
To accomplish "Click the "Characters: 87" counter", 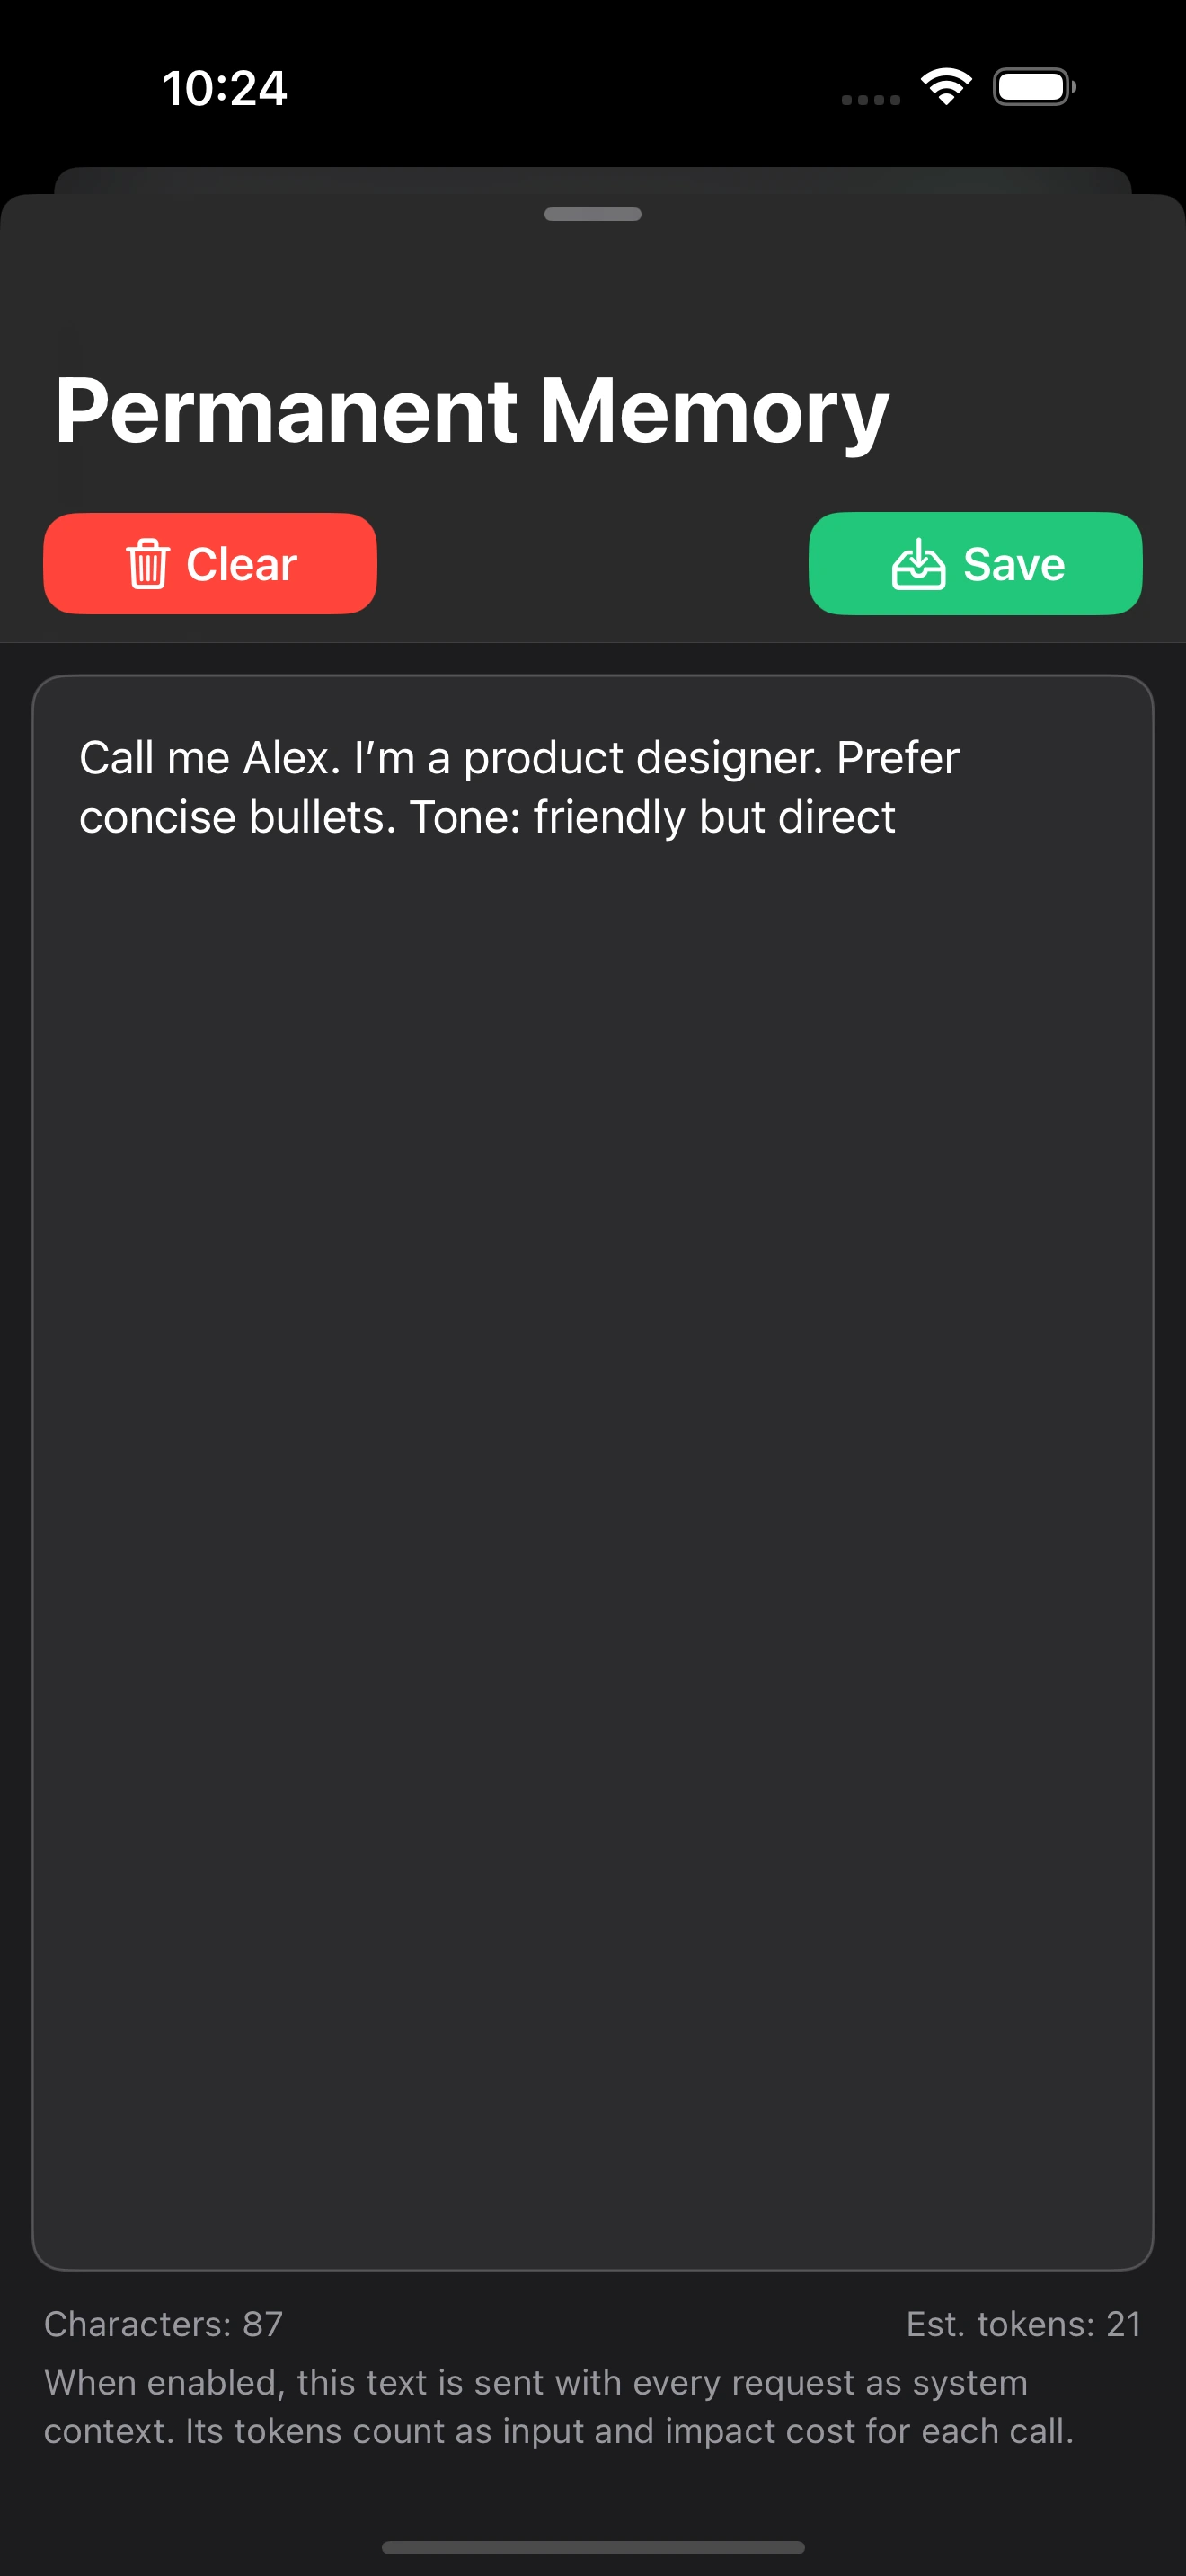I will pos(163,2324).
